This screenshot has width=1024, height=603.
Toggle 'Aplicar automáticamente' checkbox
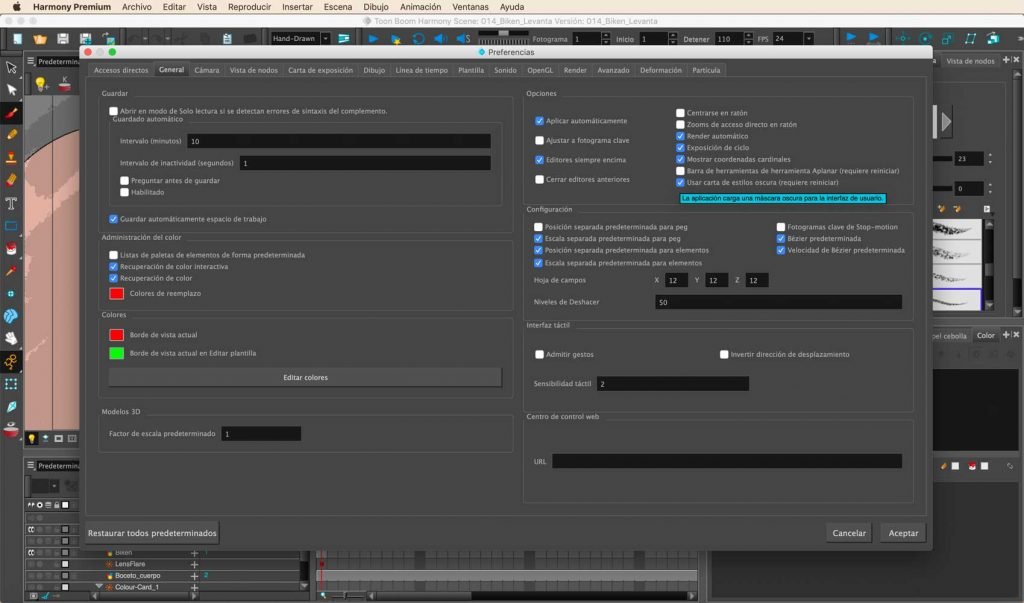pyautogui.click(x=539, y=121)
